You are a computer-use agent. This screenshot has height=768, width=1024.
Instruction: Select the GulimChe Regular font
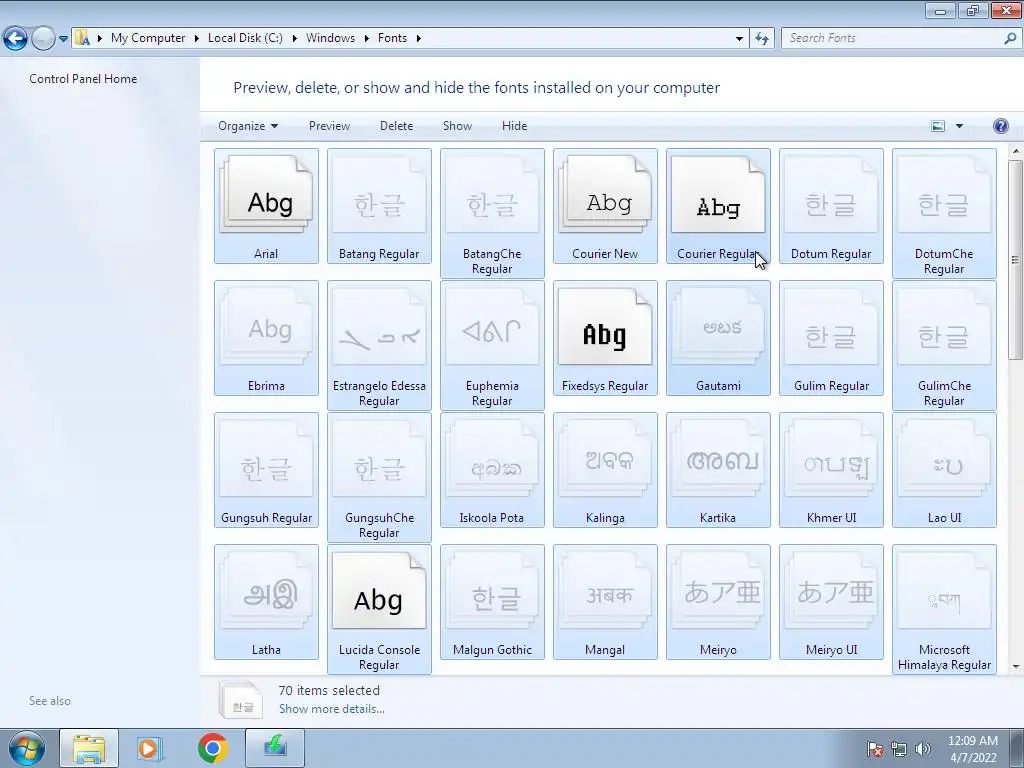click(x=944, y=345)
